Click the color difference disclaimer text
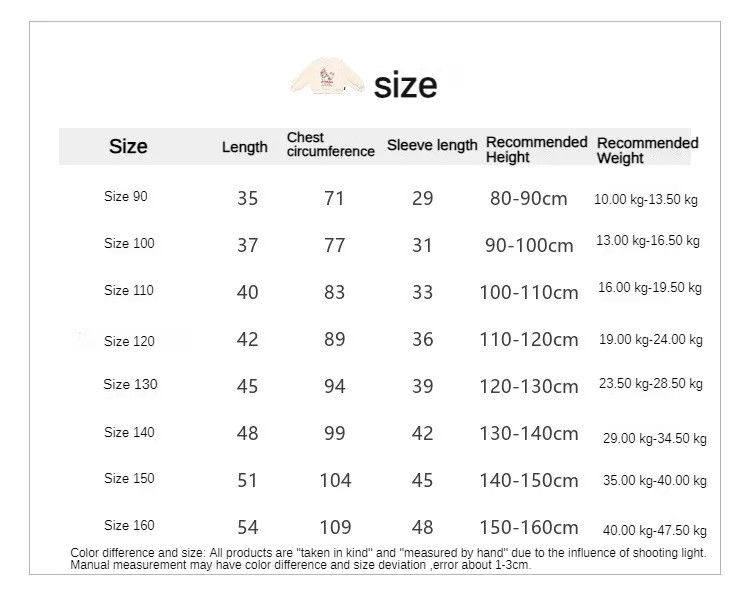Image resolution: width=750 pixels, height=590 pixels. click(x=388, y=558)
